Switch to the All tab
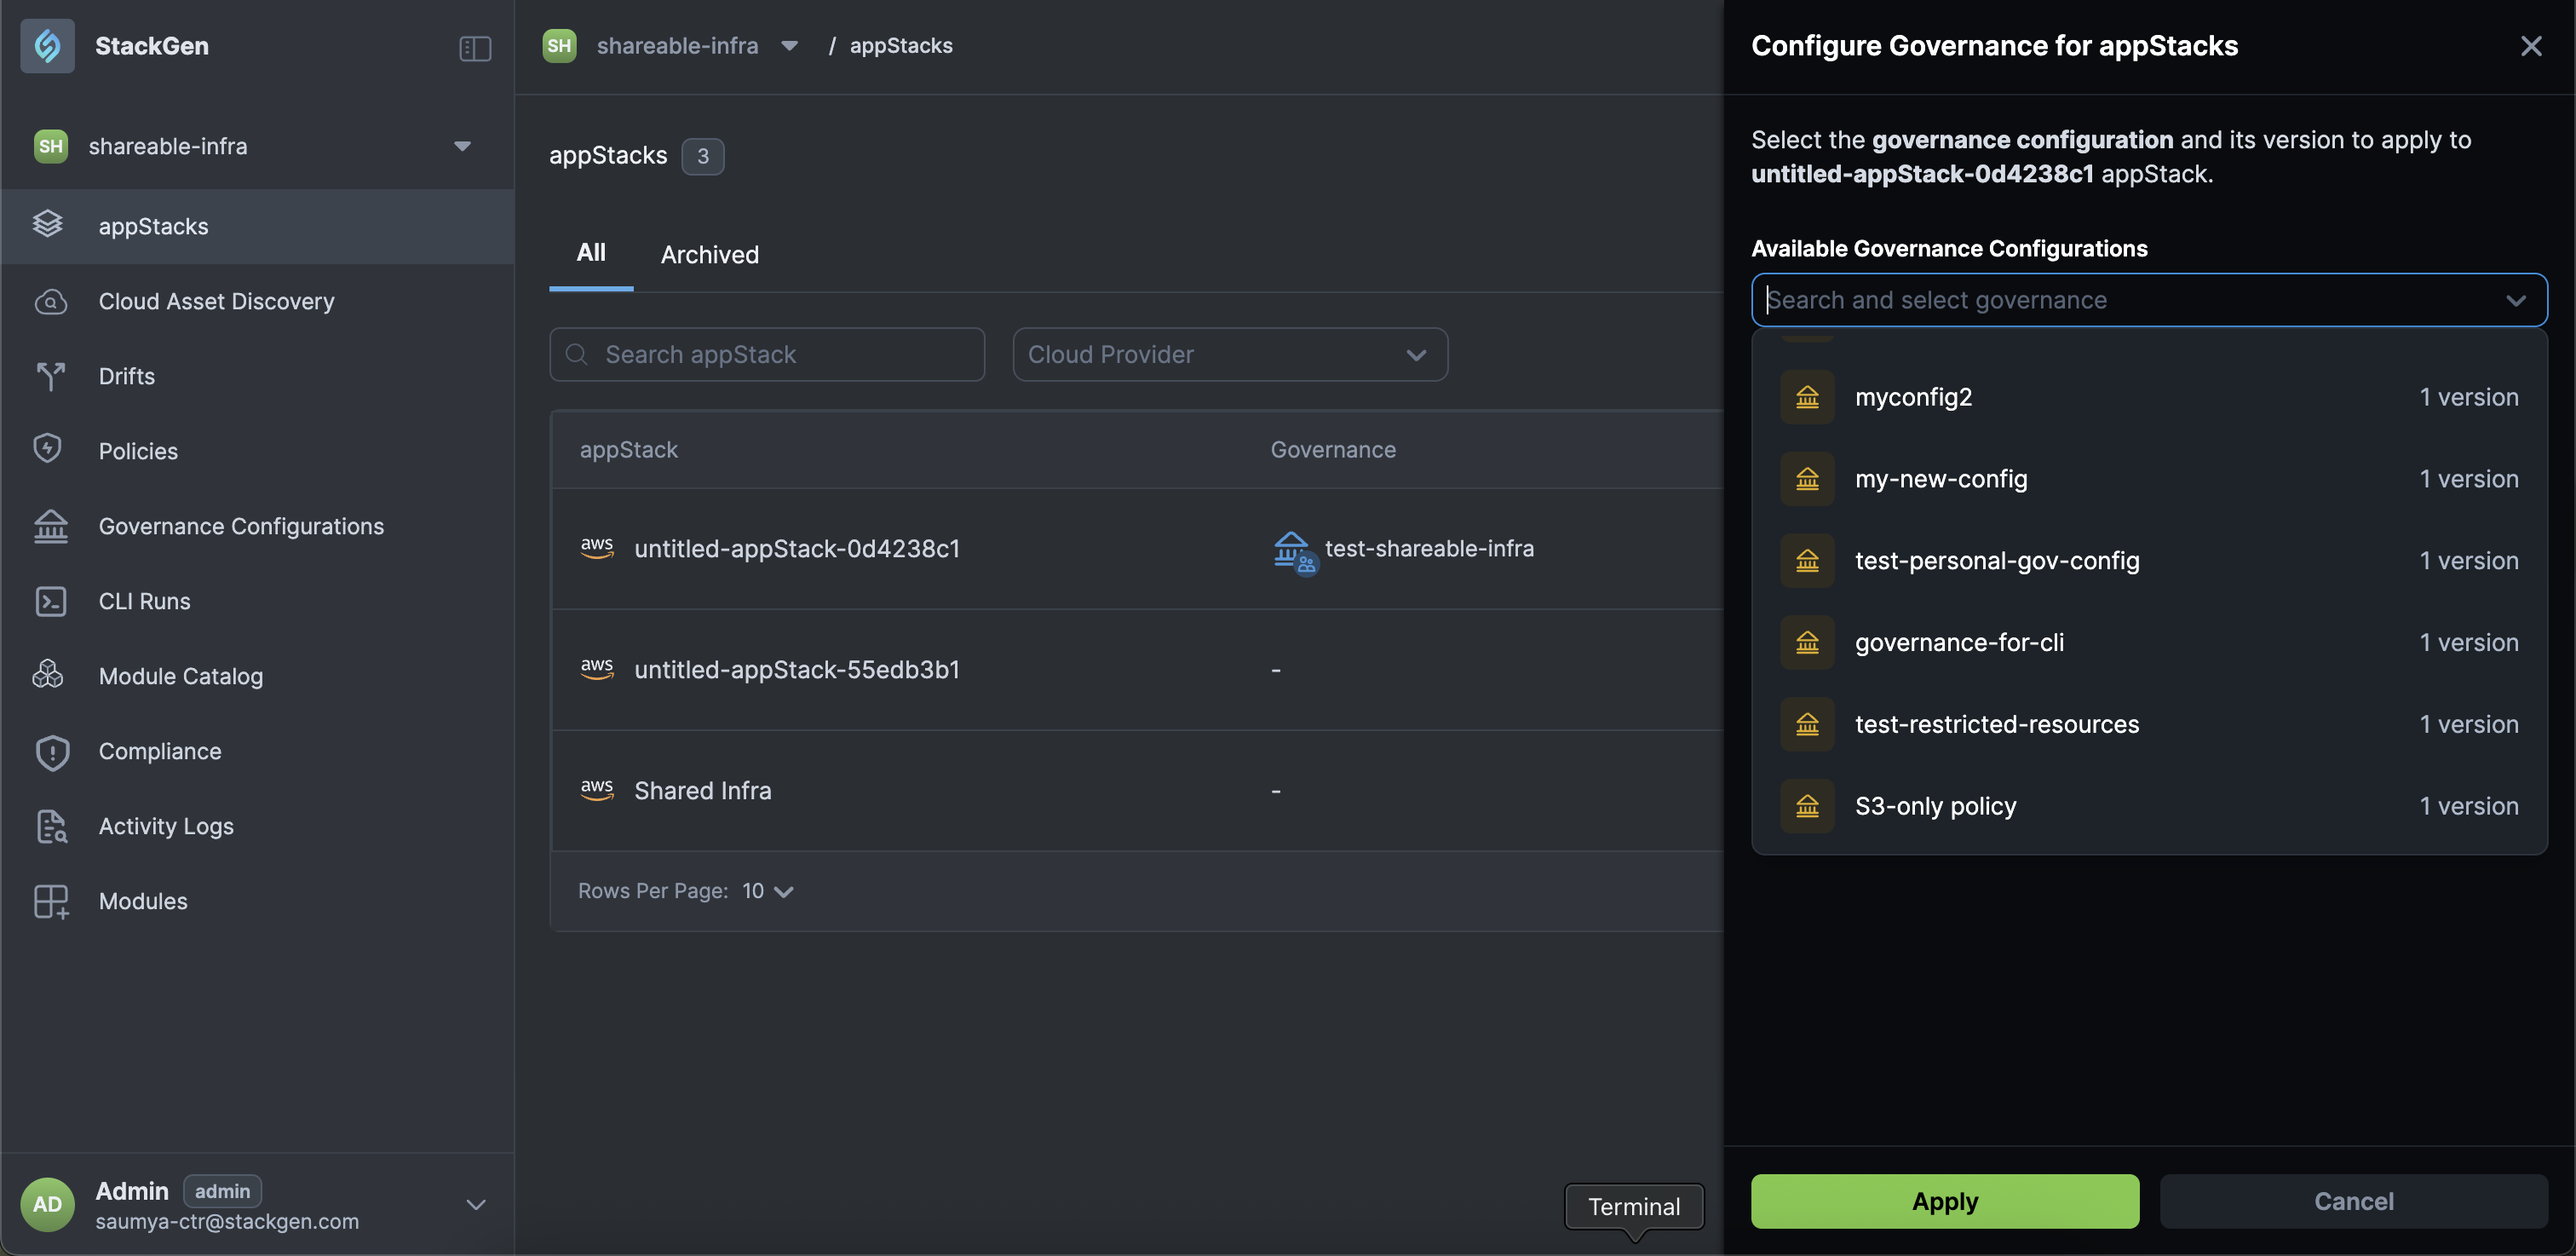Image resolution: width=2576 pixels, height=1256 pixels. [591, 253]
